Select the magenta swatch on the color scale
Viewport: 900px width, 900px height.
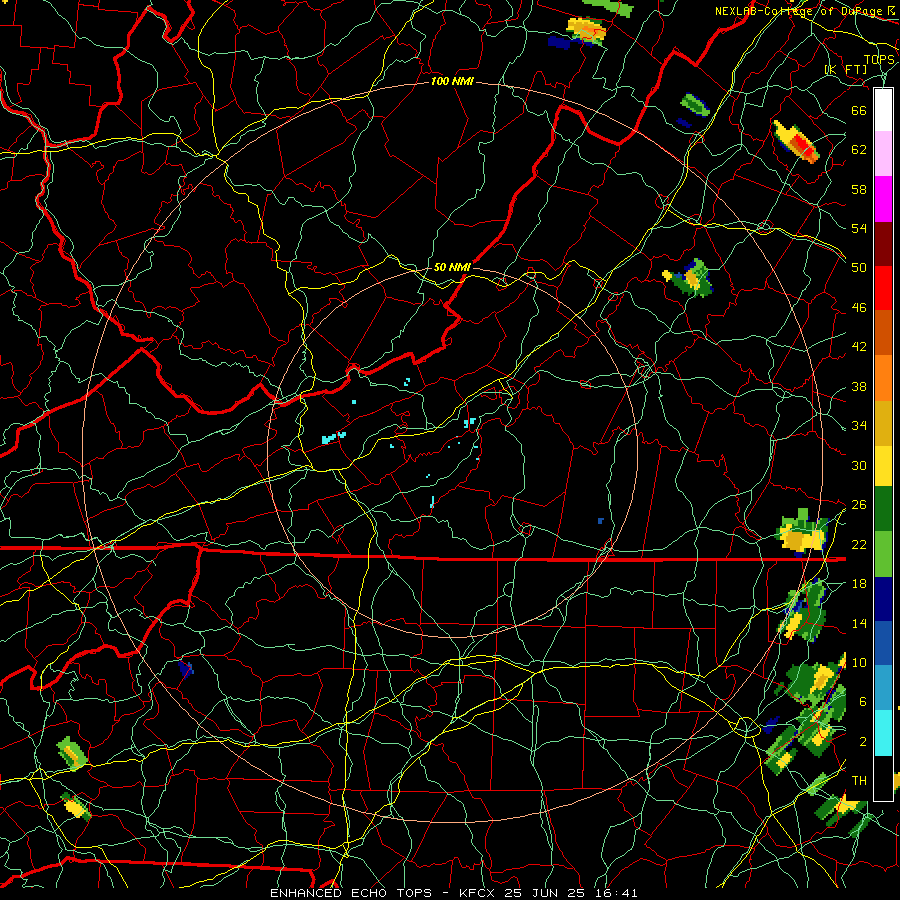click(883, 199)
